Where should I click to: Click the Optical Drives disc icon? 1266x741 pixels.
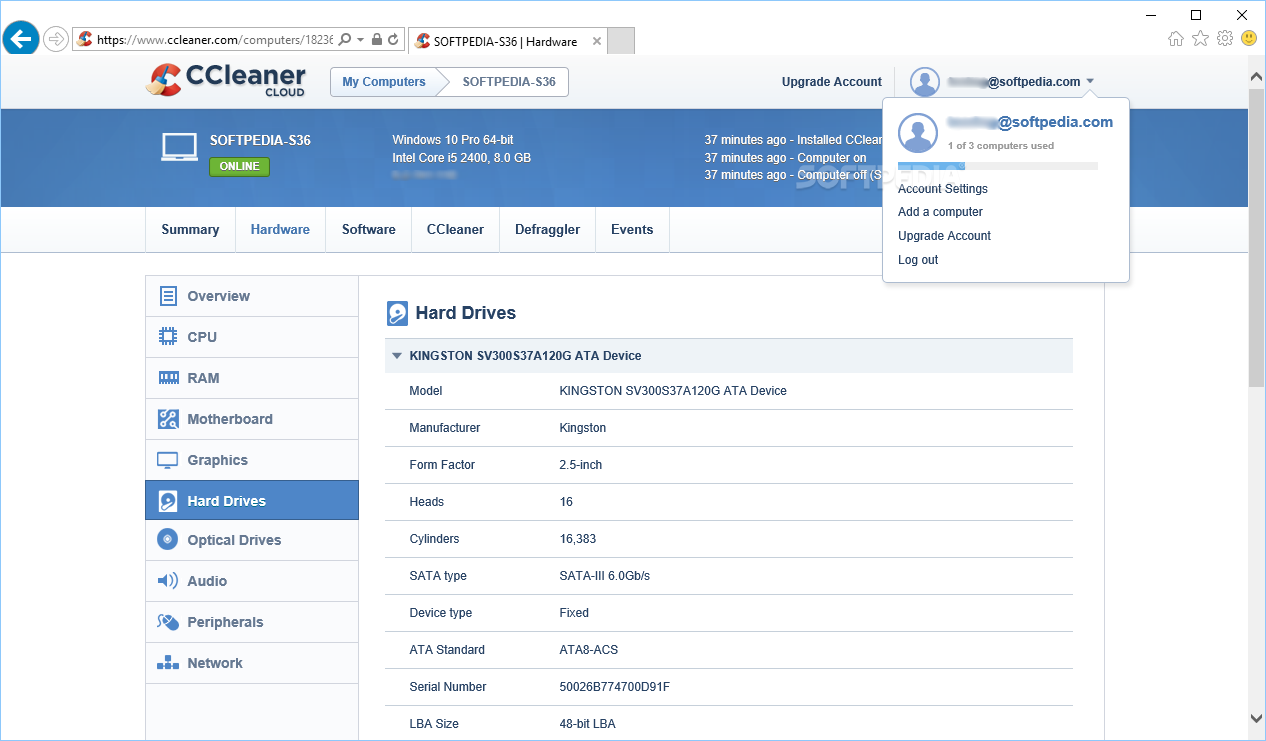click(x=168, y=540)
